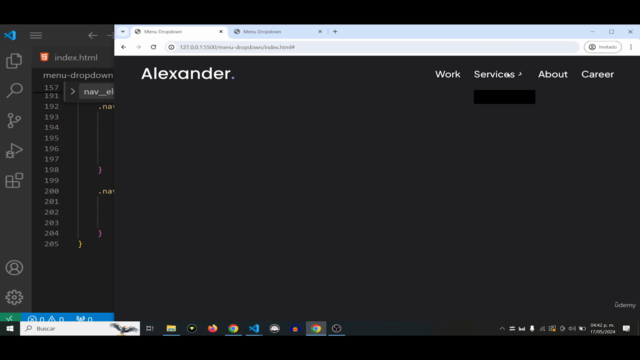Close second Menu Dropdown tab
640x360 pixels.
point(320,31)
